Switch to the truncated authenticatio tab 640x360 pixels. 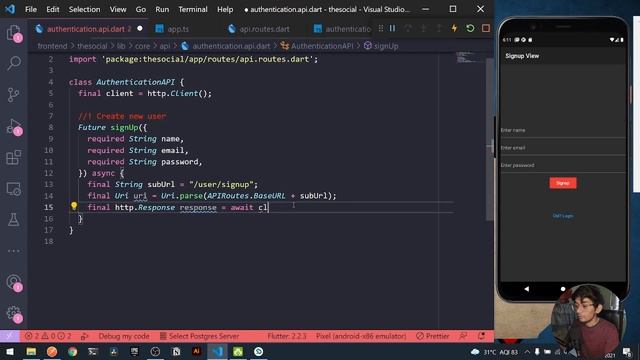point(342,29)
